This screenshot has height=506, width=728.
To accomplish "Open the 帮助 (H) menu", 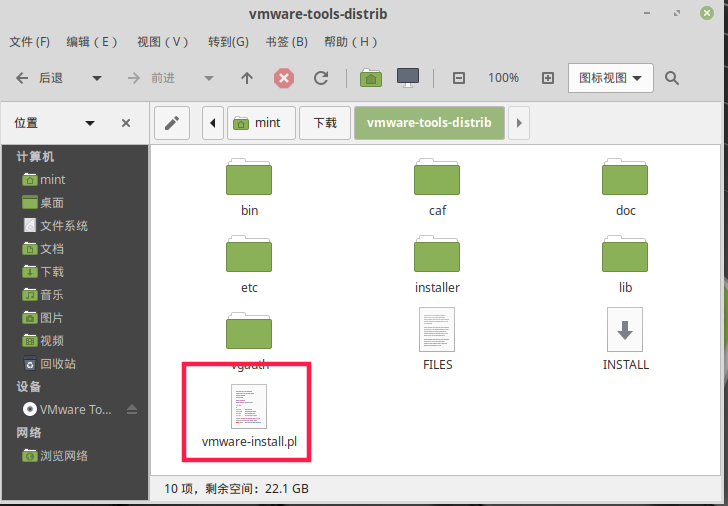I will (351, 42).
